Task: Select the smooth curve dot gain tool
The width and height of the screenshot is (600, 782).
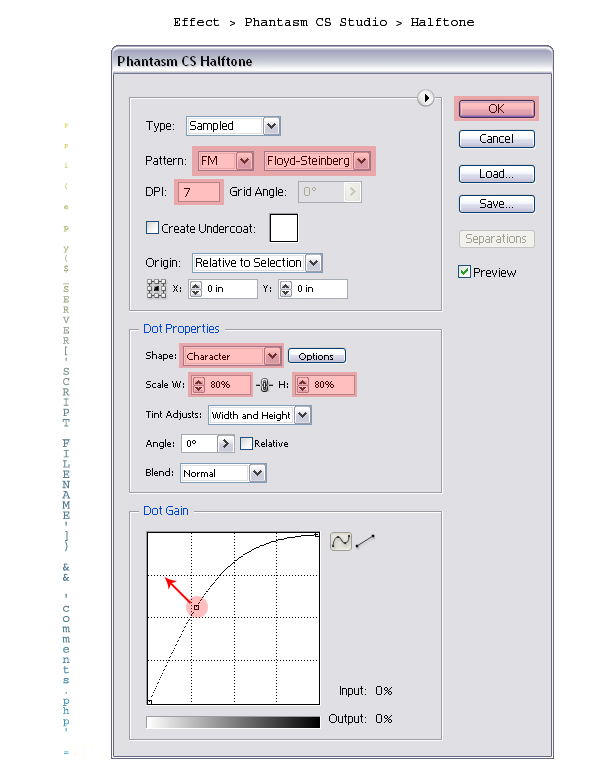Action: 341,541
